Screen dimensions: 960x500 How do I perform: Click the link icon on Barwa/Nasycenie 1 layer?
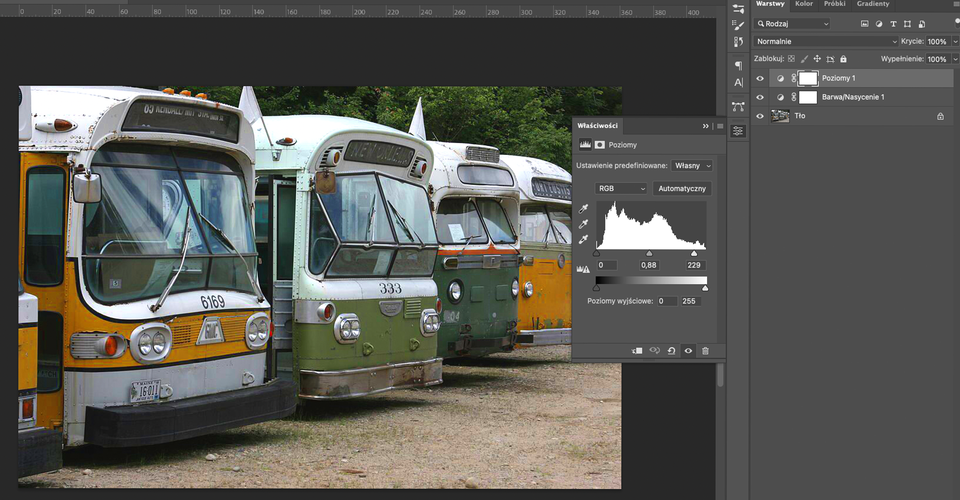click(x=794, y=97)
